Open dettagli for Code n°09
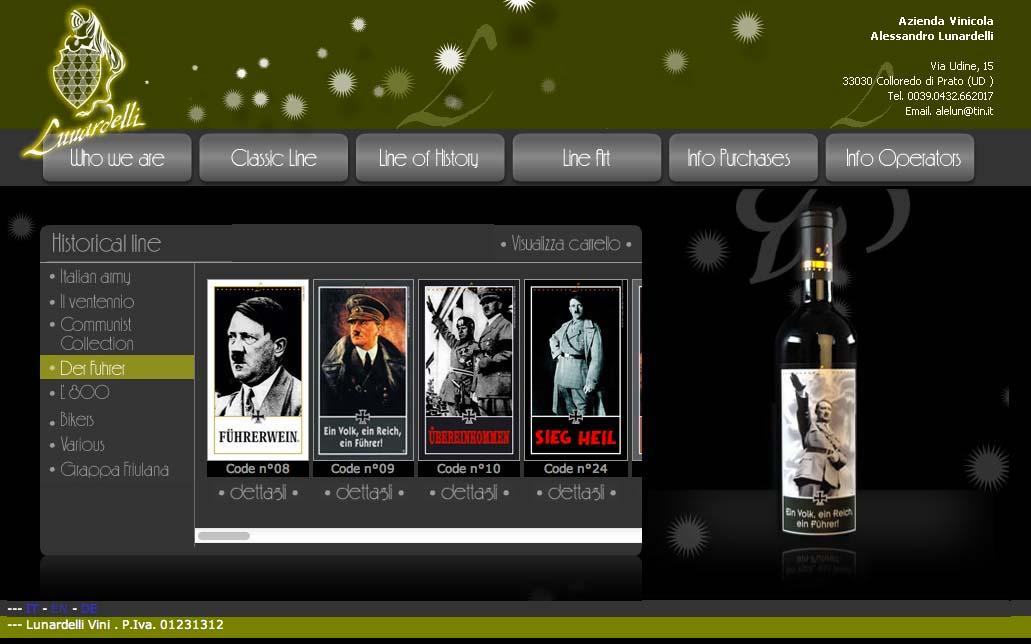 coord(364,492)
